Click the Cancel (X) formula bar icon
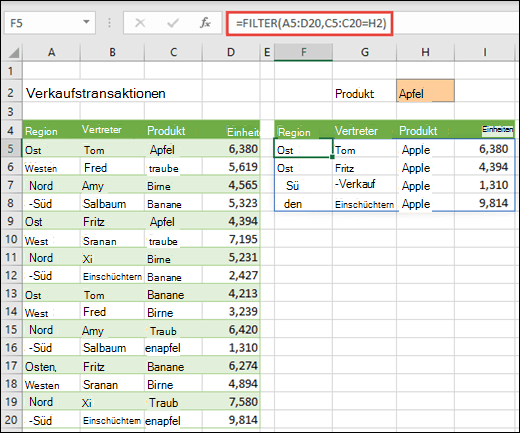 pyautogui.click(x=140, y=23)
